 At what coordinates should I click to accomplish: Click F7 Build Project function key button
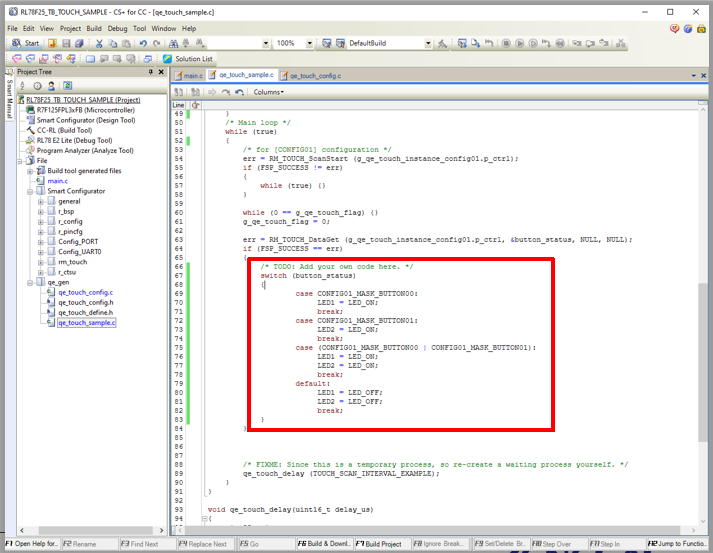click(x=381, y=543)
